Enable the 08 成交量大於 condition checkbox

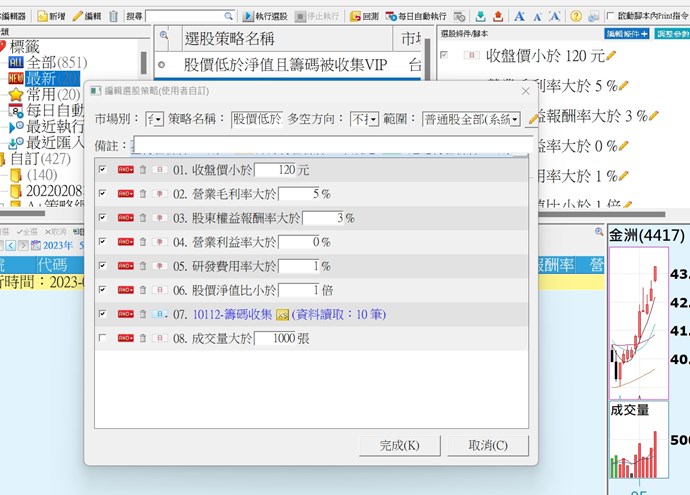pyautogui.click(x=104, y=339)
